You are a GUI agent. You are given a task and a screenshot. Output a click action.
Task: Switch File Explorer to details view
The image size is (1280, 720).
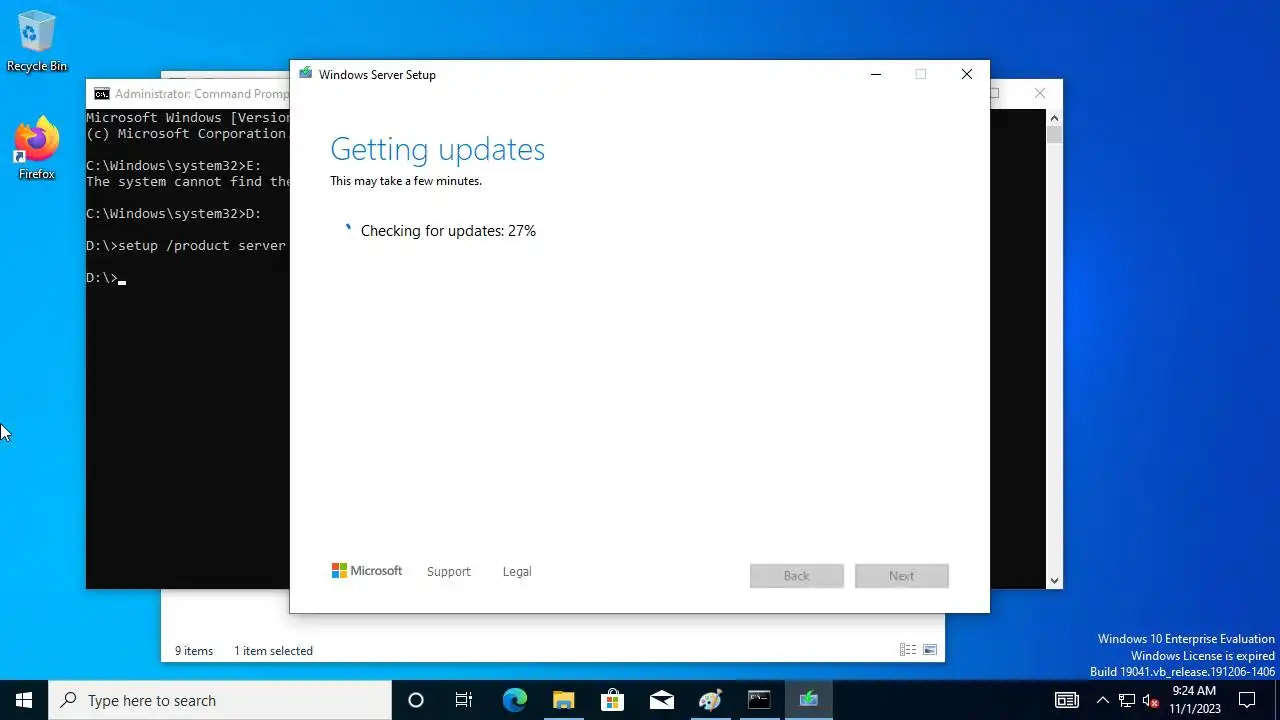coord(908,650)
